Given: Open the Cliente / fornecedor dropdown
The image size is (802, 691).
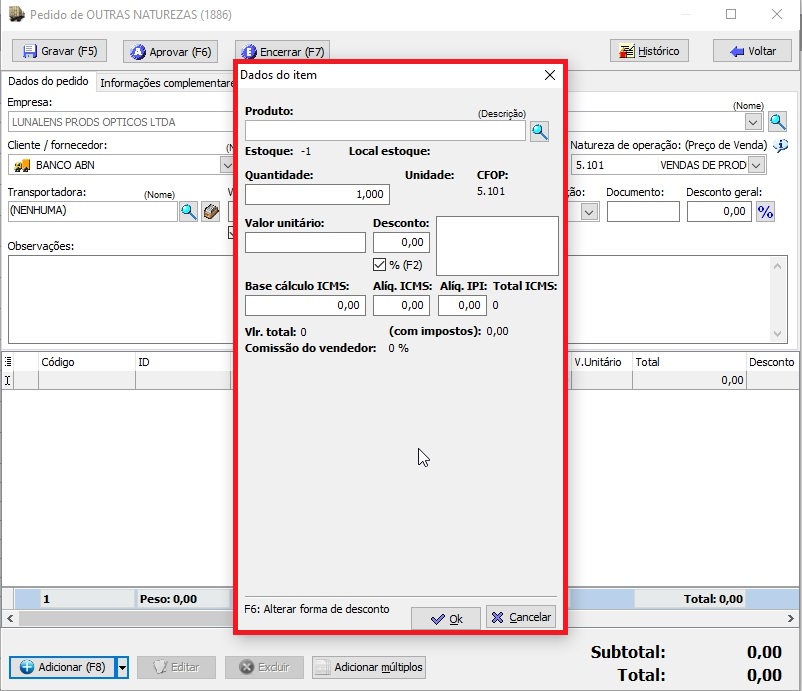Looking at the screenshot, I should (x=227, y=165).
